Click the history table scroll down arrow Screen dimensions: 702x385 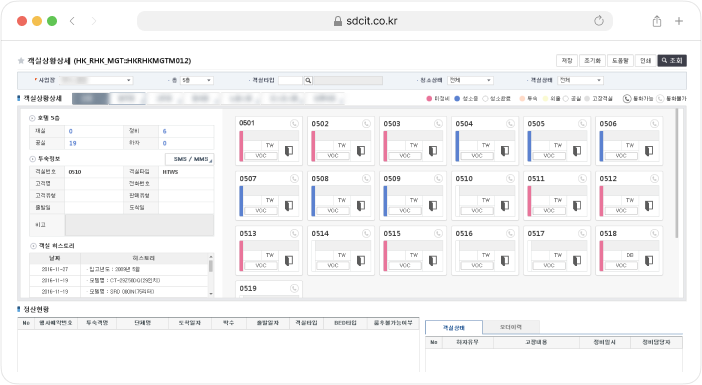[x=211, y=294]
